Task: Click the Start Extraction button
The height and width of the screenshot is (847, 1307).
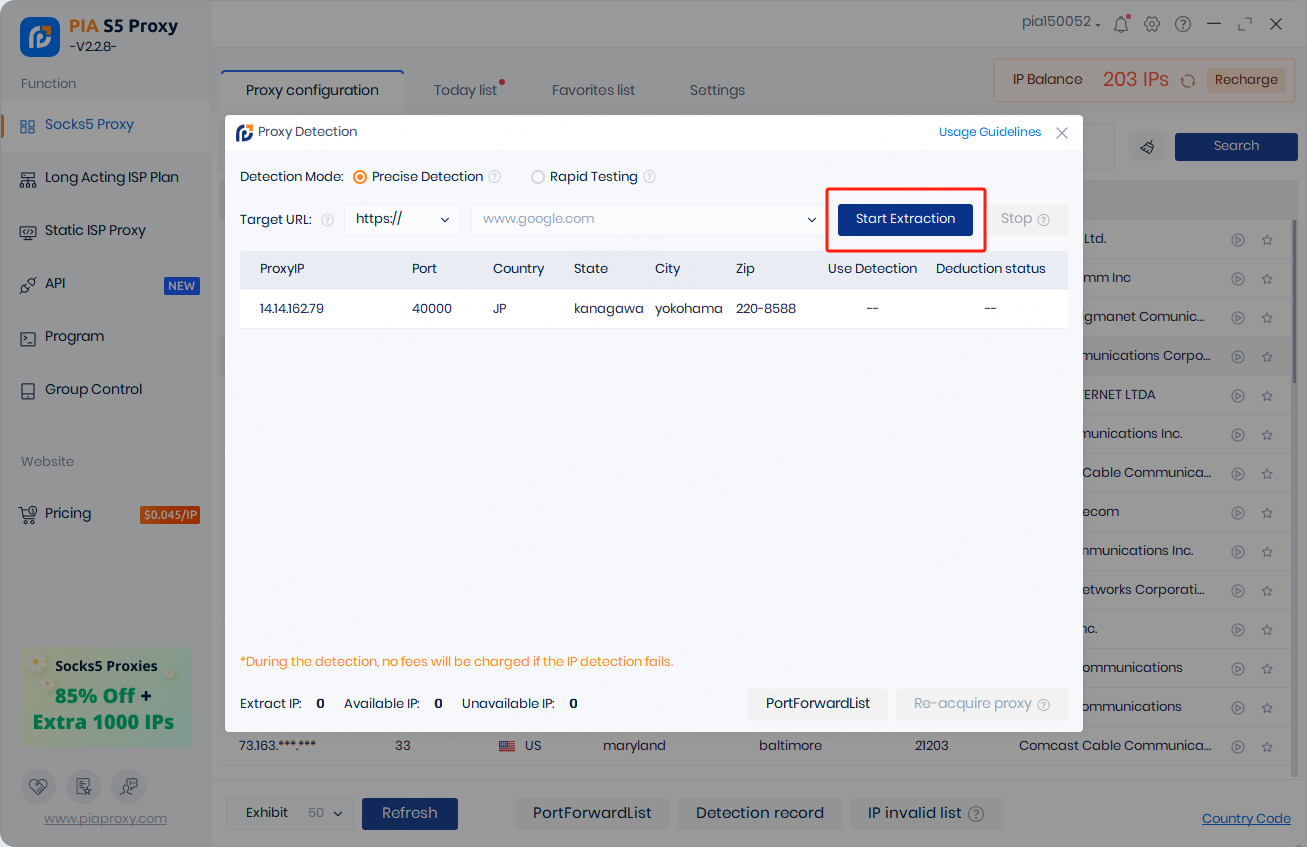Action: (x=905, y=219)
